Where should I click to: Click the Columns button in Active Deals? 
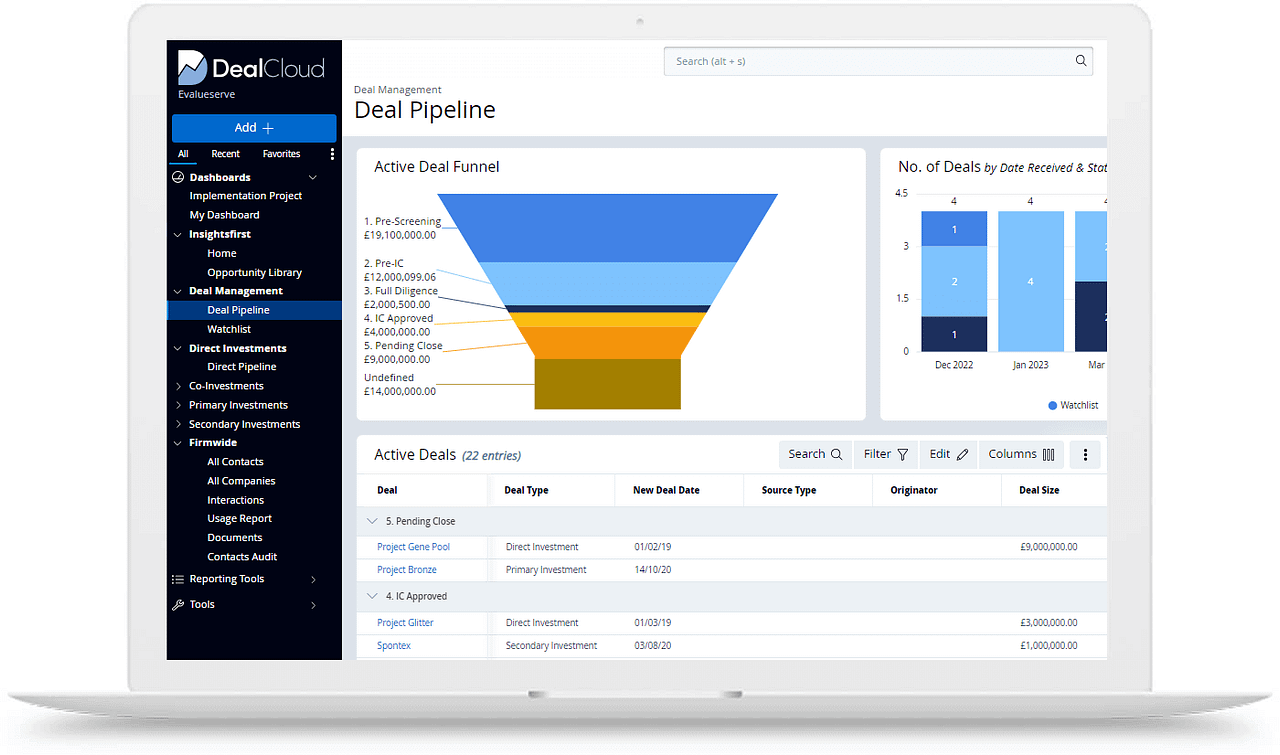tap(1021, 455)
